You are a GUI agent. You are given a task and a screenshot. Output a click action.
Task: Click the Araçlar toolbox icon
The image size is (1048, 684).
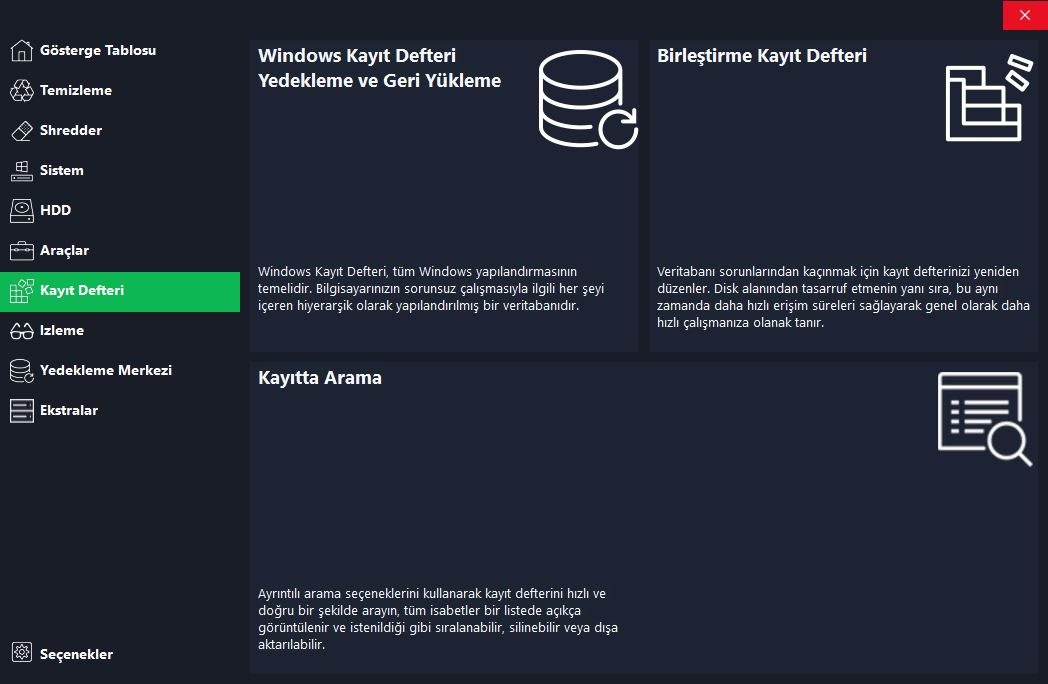pyautogui.click(x=21, y=251)
